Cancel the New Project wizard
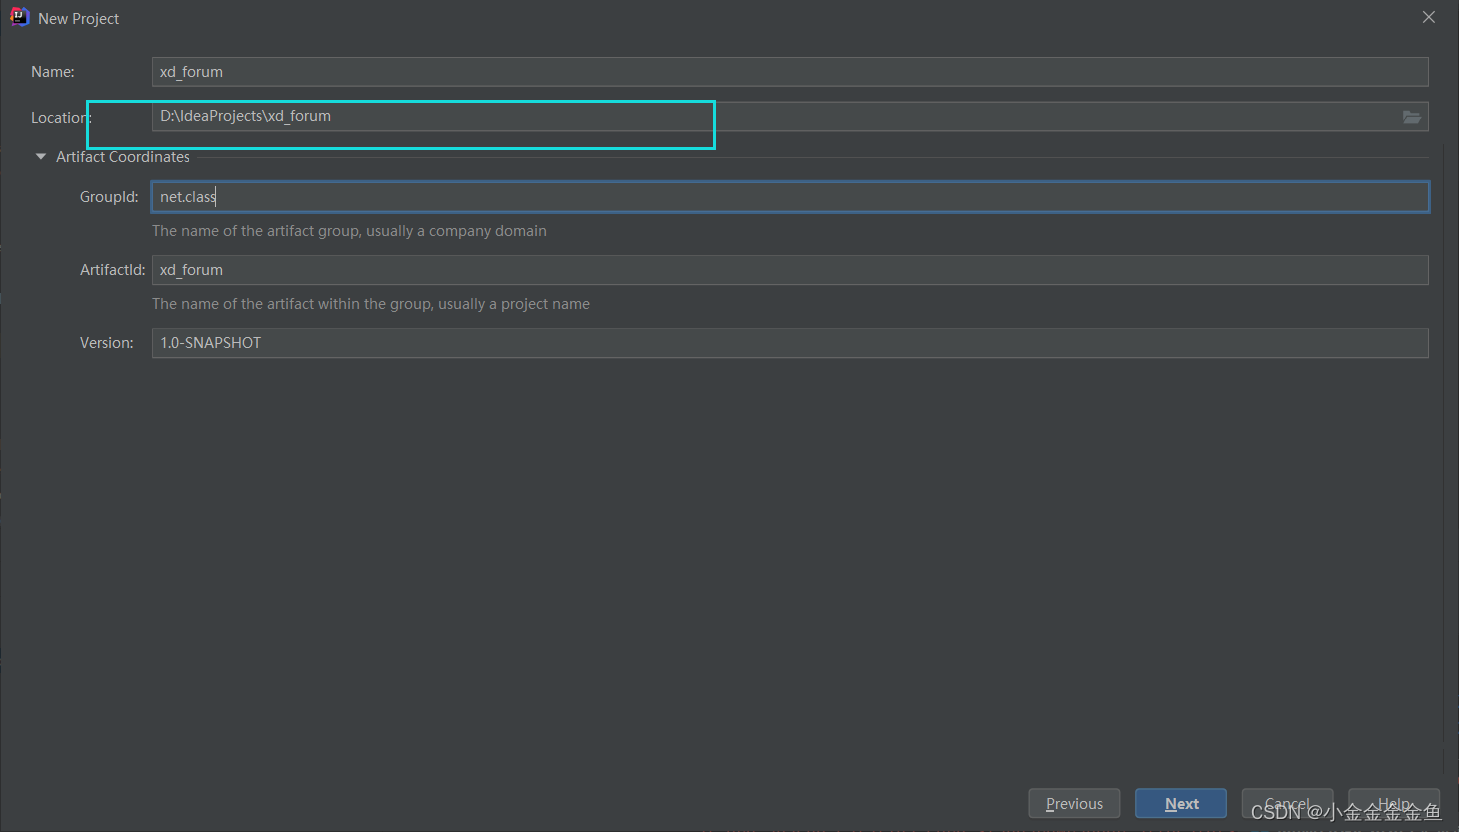 (1287, 803)
